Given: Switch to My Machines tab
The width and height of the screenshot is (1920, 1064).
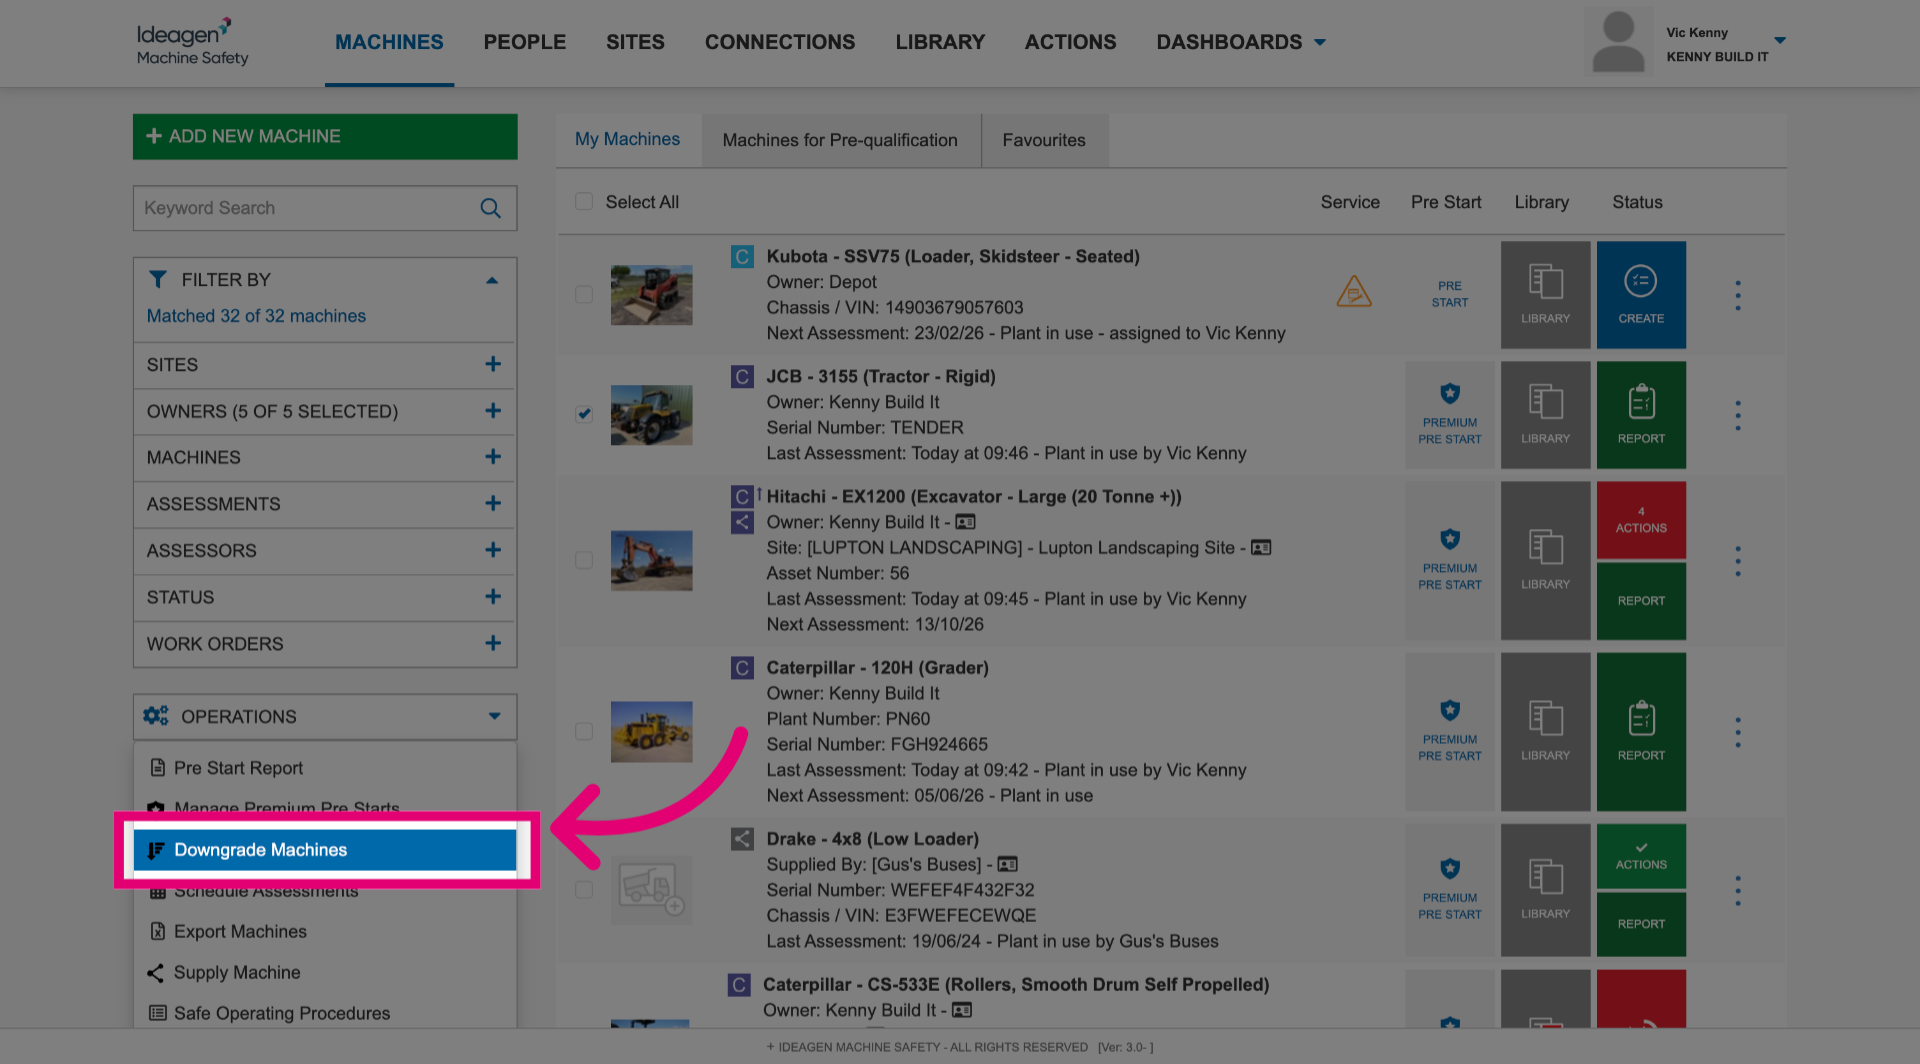Looking at the screenshot, I should coord(628,140).
